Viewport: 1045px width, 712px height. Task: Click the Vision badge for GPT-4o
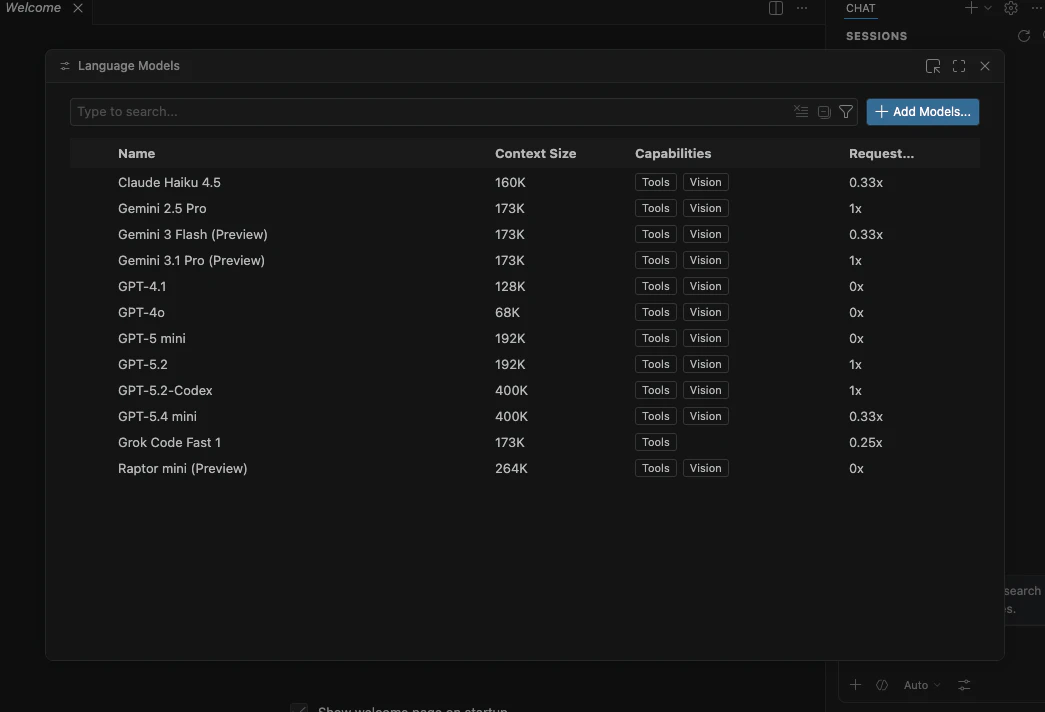click(x=706, y=312)
